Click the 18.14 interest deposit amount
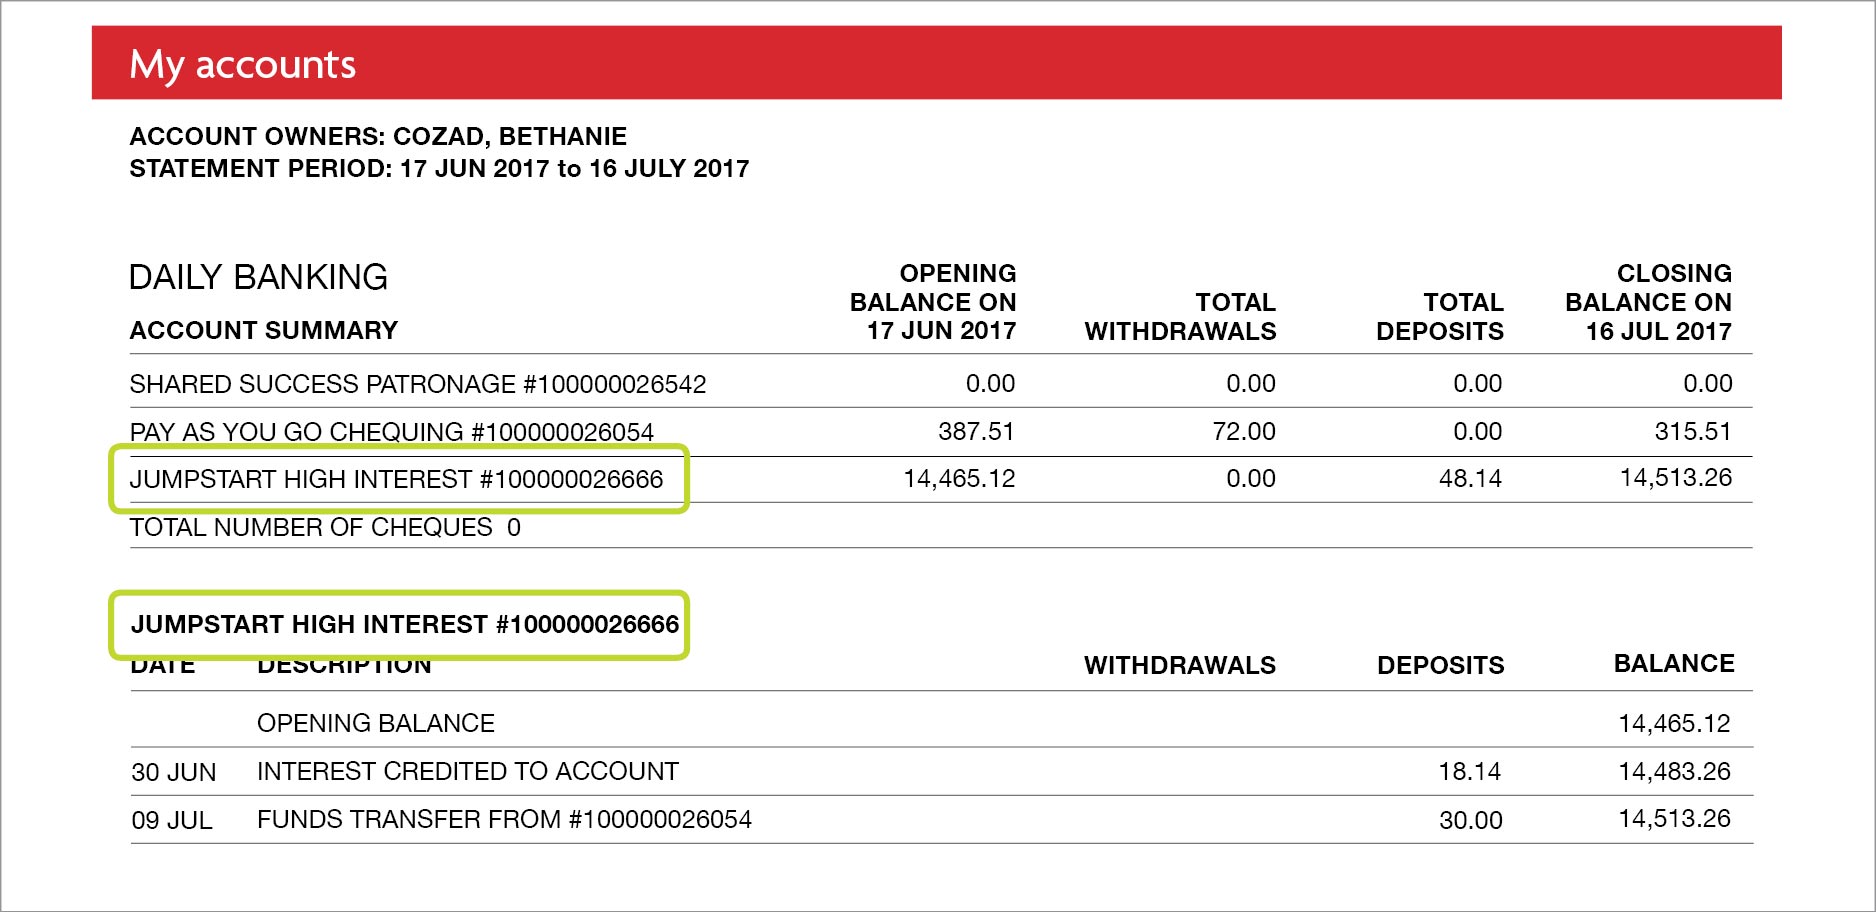The width and height of the screenshot is (1876, 912). [x=1470, y=771]
